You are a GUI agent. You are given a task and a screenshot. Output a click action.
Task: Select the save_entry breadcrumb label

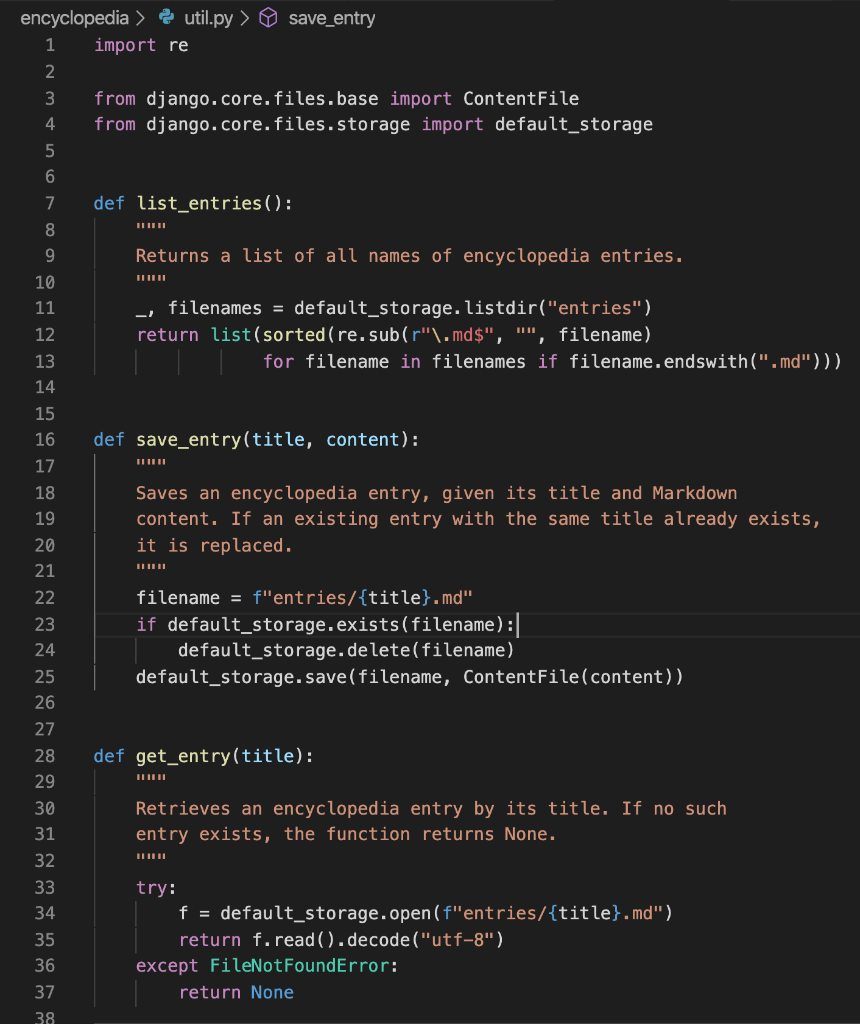click(x=332, y=17)
